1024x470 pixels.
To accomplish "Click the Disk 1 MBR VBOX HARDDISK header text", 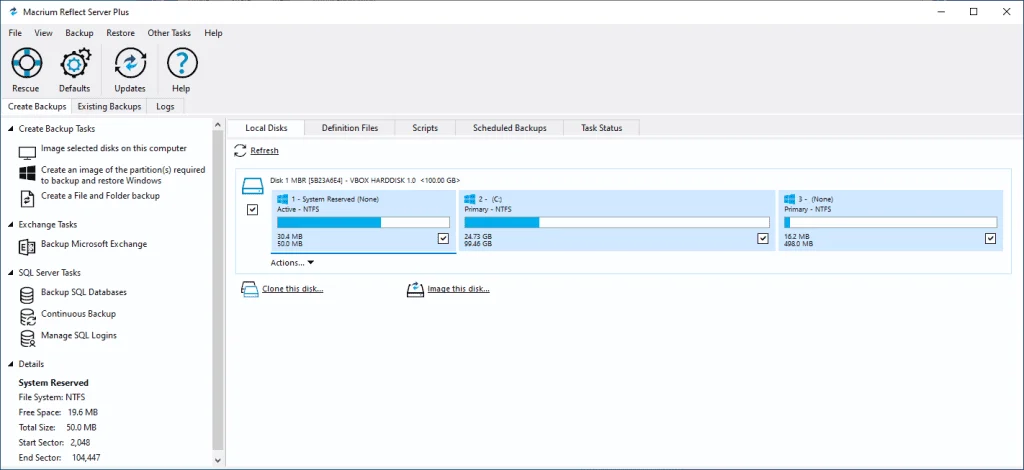I will click(x=365, y=180).
